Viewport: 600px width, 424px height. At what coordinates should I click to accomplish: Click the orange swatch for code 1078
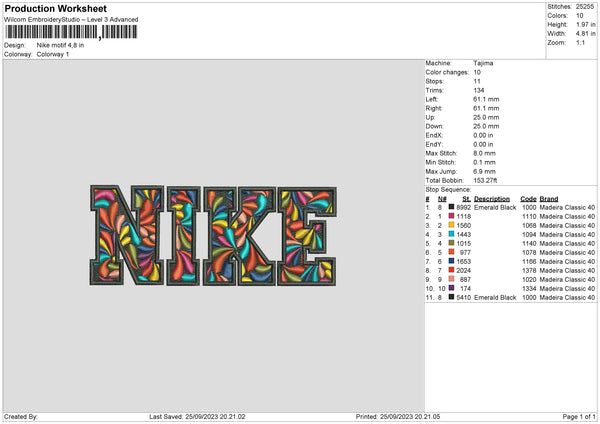click(451, 252)
